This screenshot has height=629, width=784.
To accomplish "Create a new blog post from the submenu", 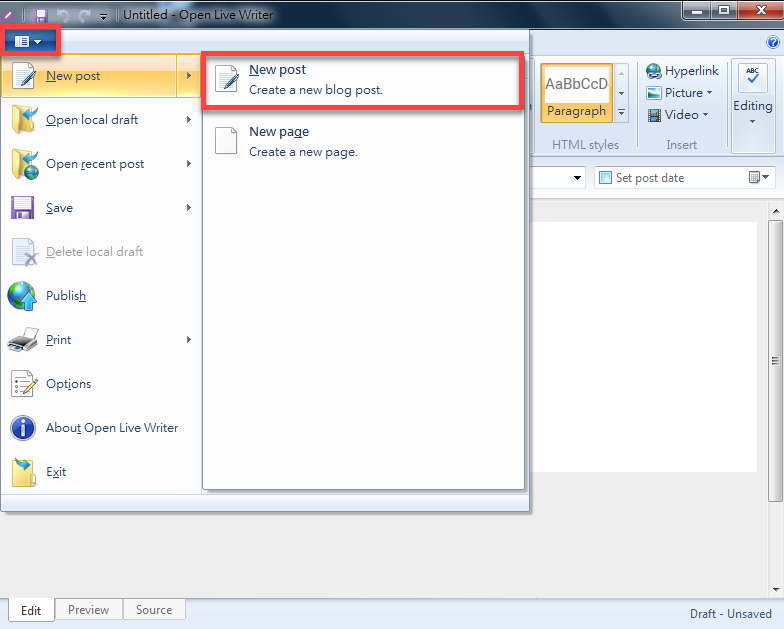I will 363,80.
